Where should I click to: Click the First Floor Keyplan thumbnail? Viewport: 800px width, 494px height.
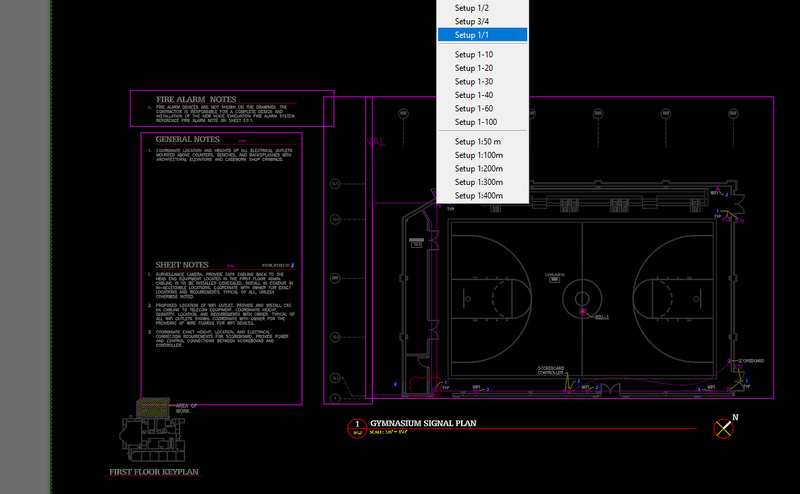154,431
